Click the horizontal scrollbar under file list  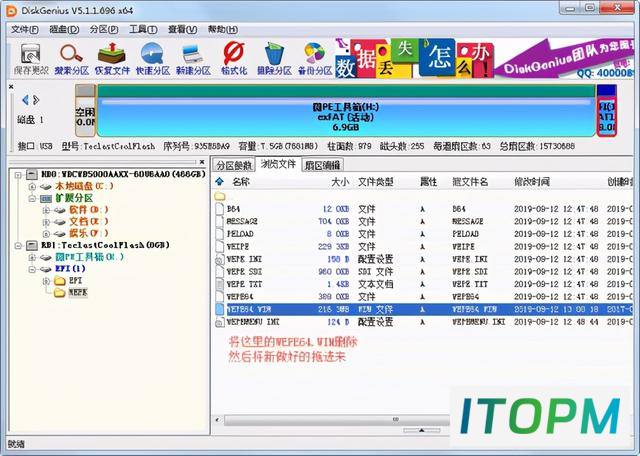(x=336, y=419)
